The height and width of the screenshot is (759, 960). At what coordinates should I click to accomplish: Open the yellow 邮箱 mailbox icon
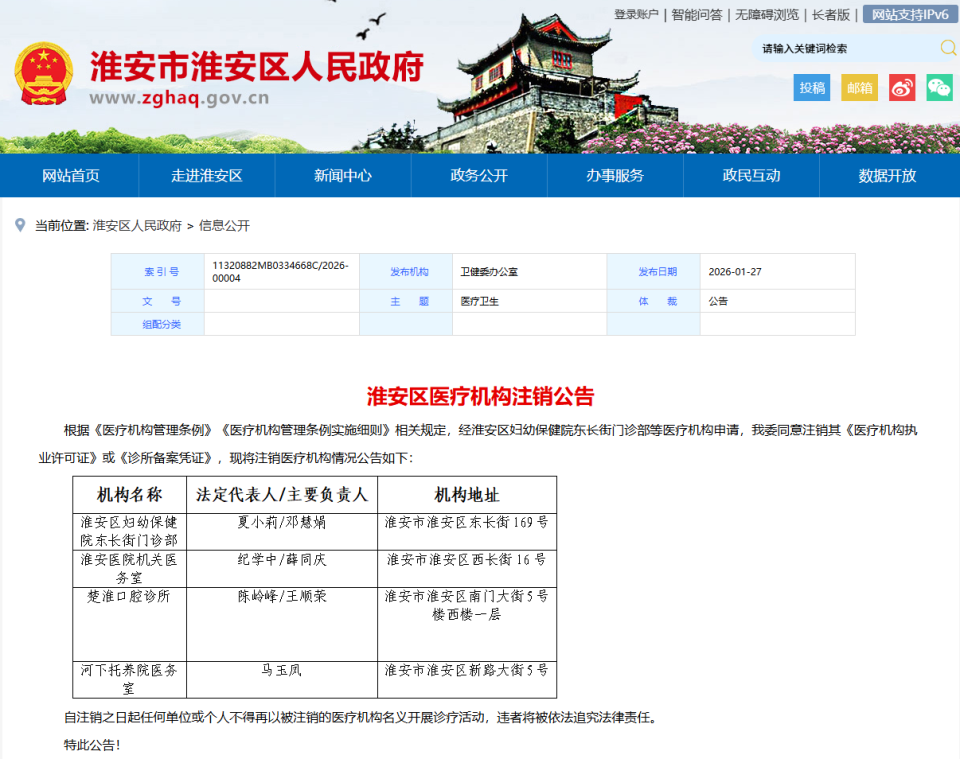[858, 88]
